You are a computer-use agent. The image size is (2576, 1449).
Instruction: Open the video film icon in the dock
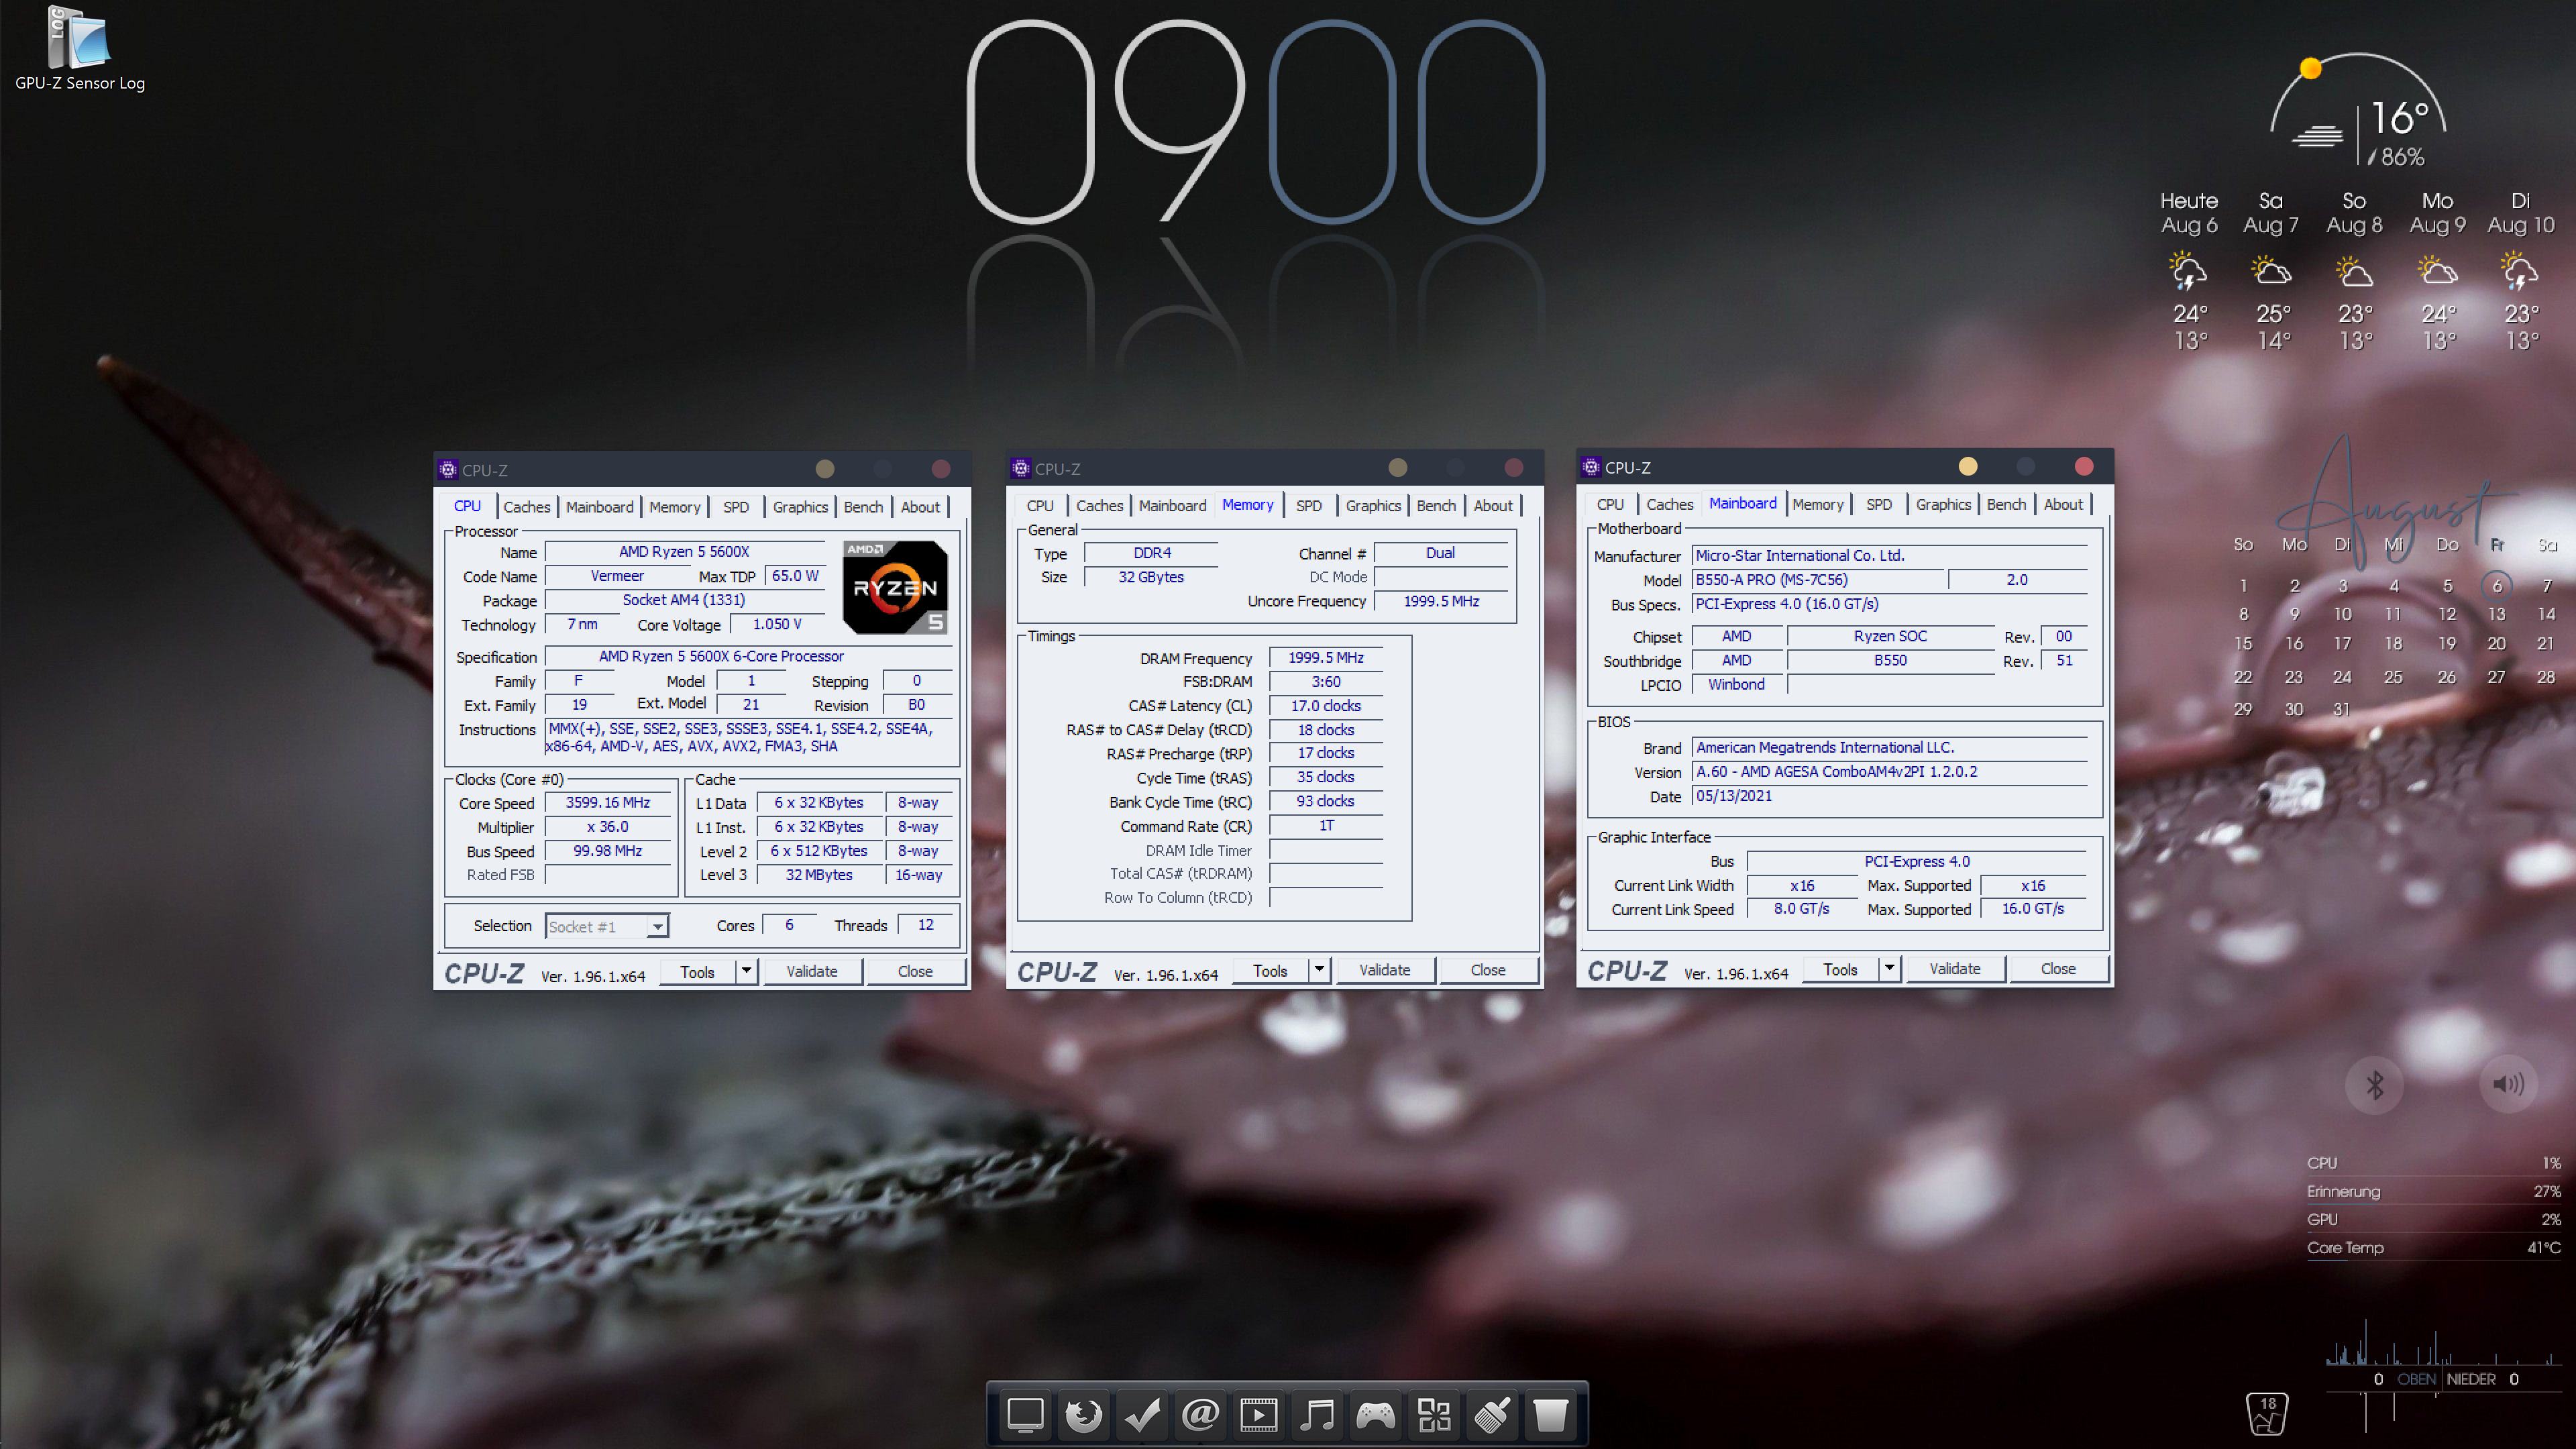pos(1259,1415)
